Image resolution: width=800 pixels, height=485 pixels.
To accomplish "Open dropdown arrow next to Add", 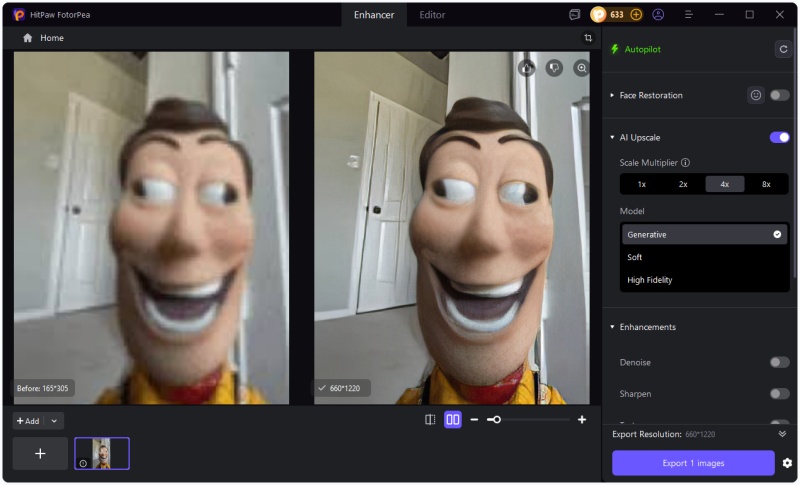I will 54,421.
